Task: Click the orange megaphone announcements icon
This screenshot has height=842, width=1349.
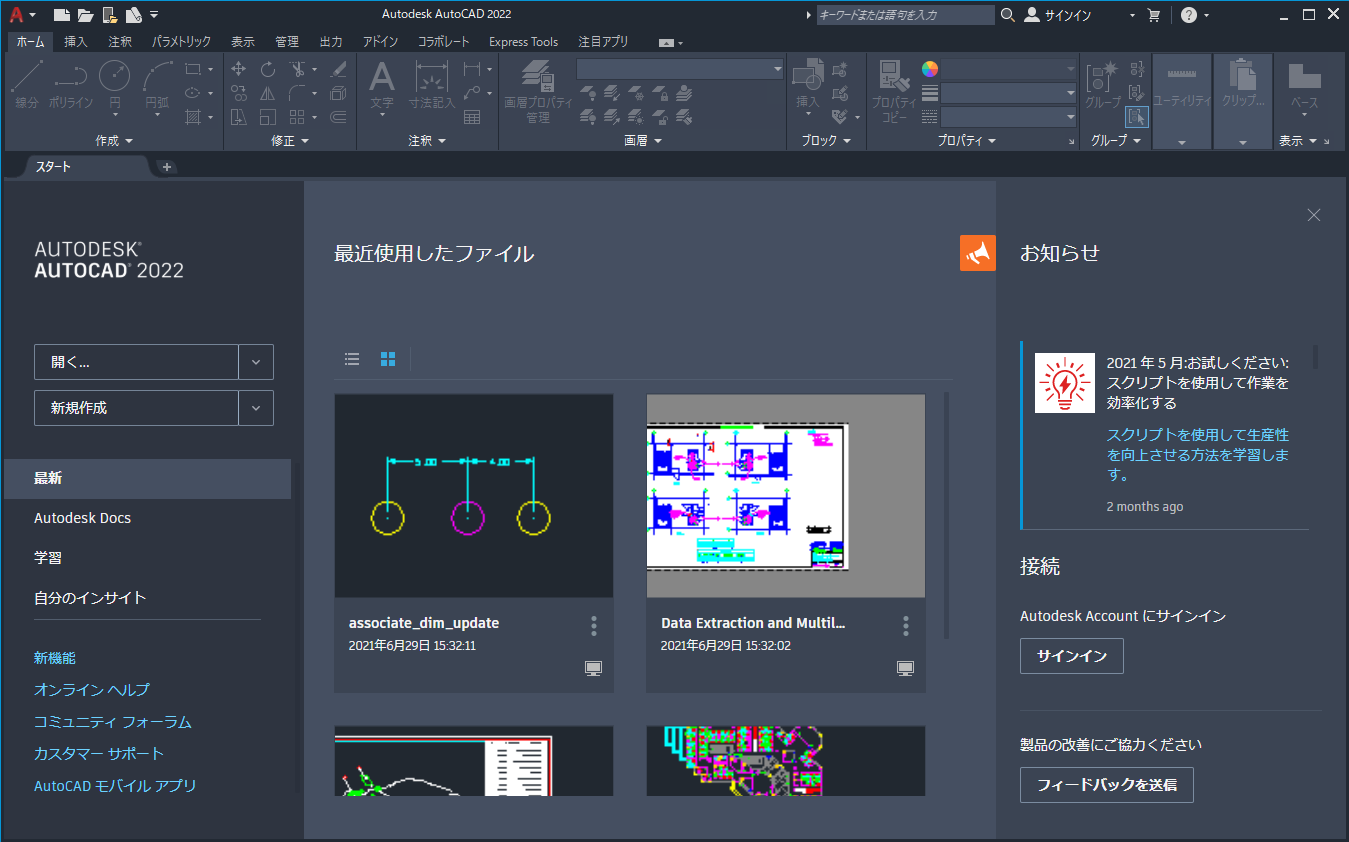Action: click(978, 253)
